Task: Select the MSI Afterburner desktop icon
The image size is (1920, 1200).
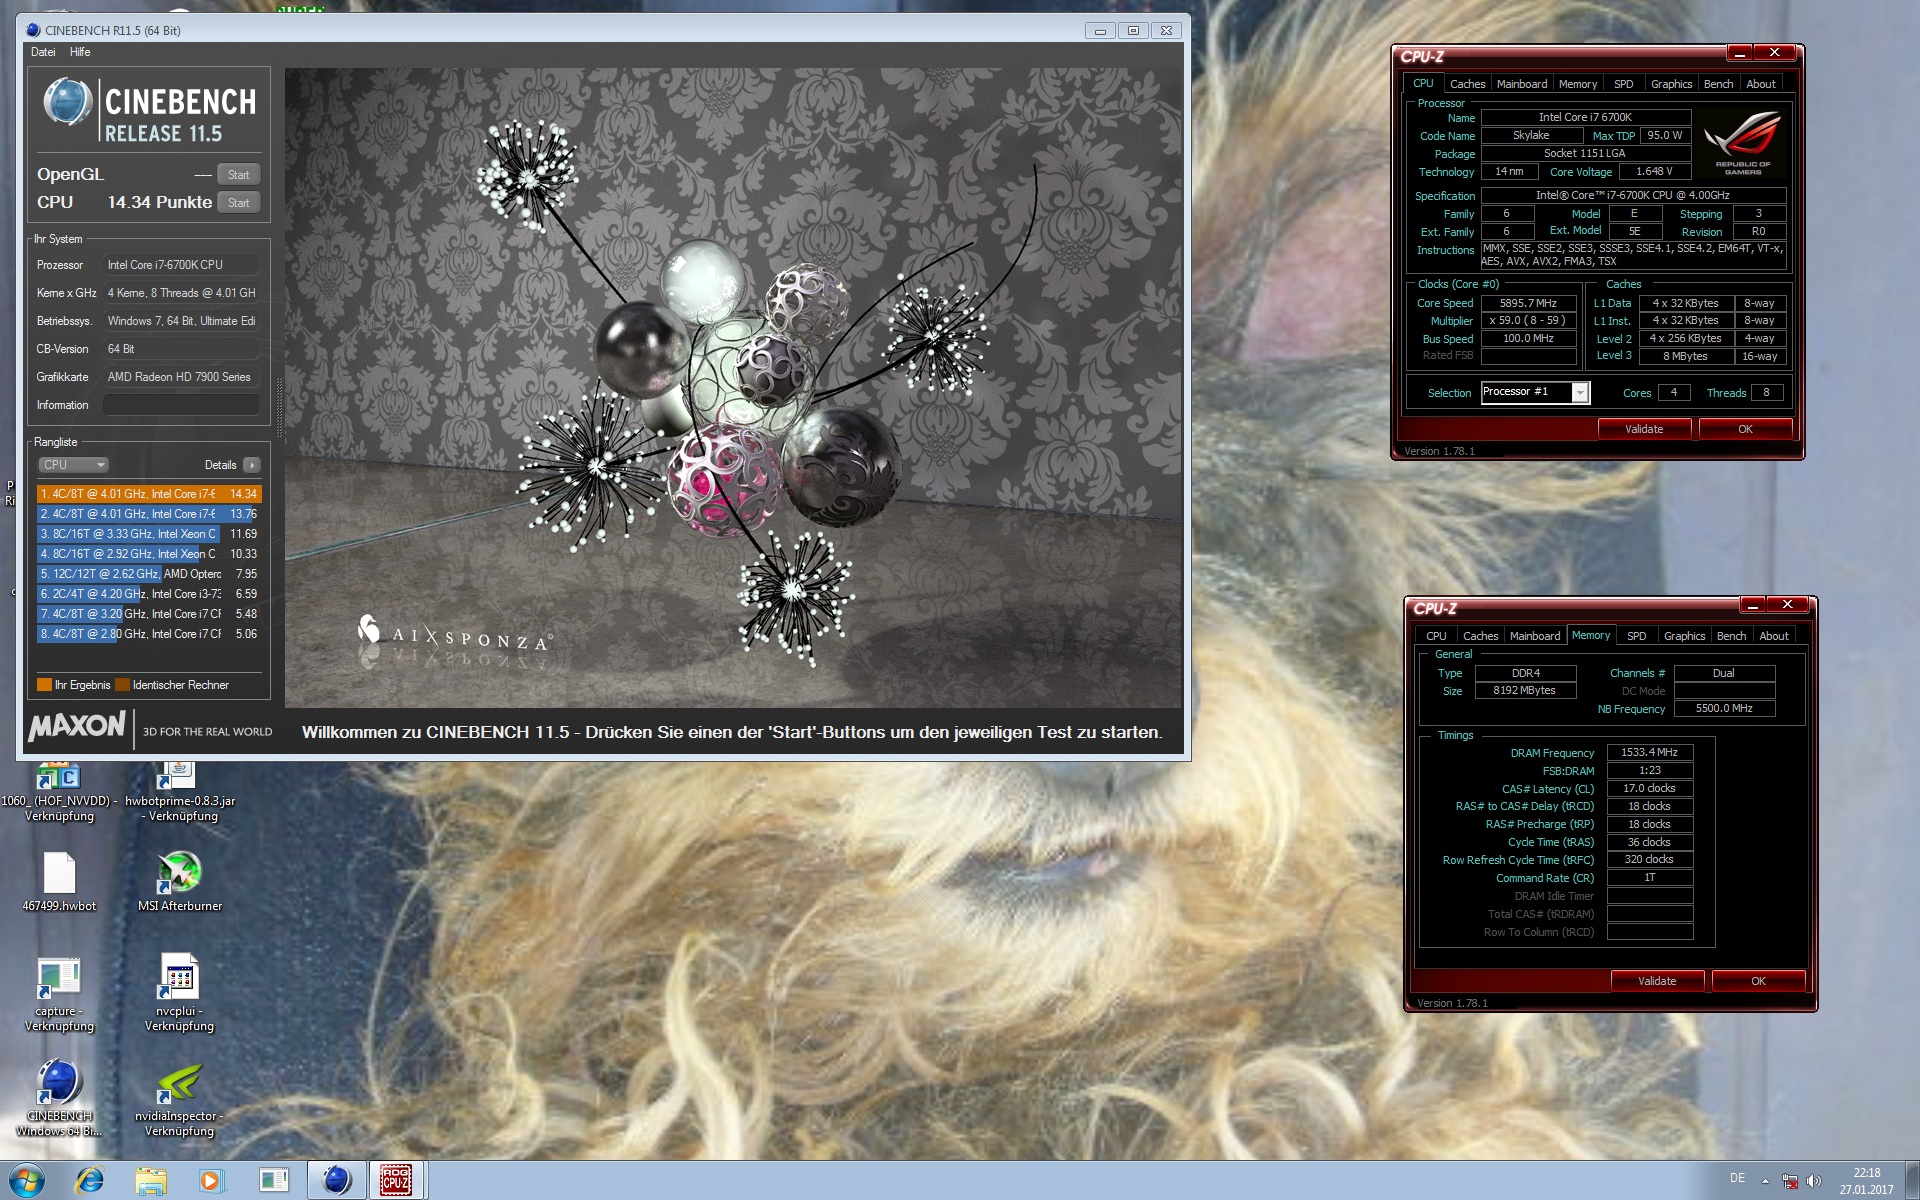Action: (180, 882)
